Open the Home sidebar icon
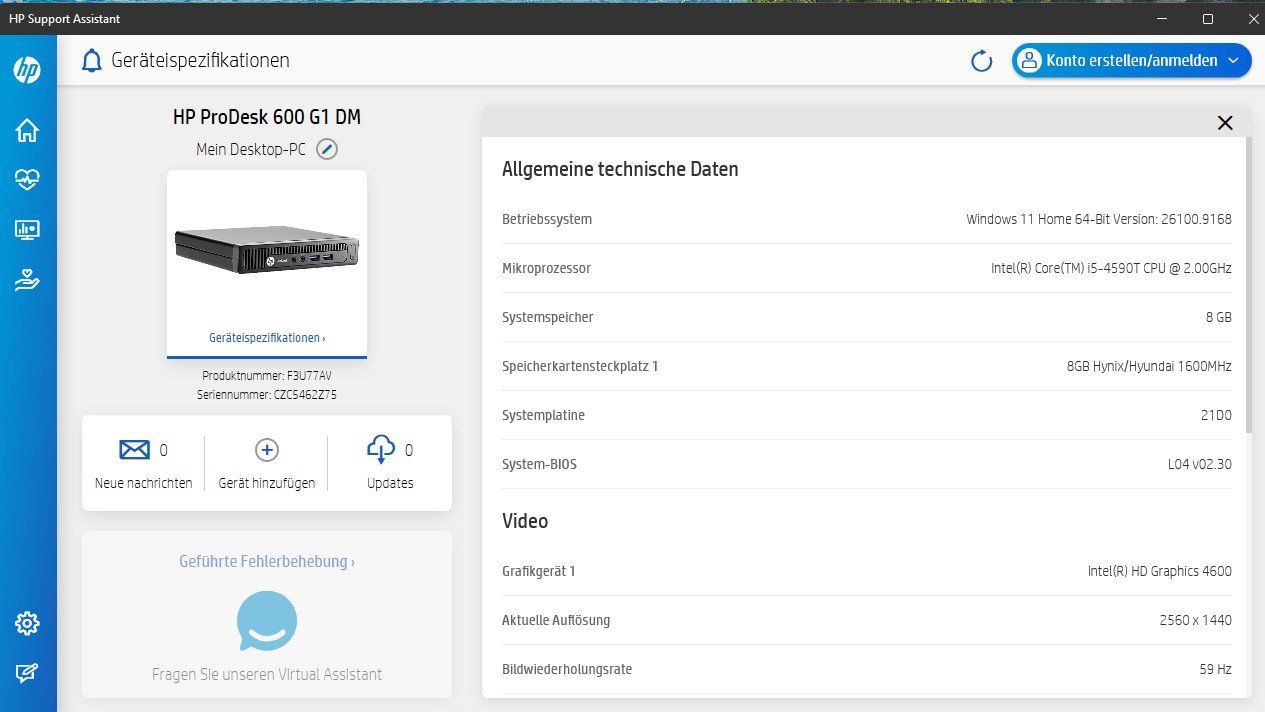Screen dimensions: 1265x712 coord(27,130)
